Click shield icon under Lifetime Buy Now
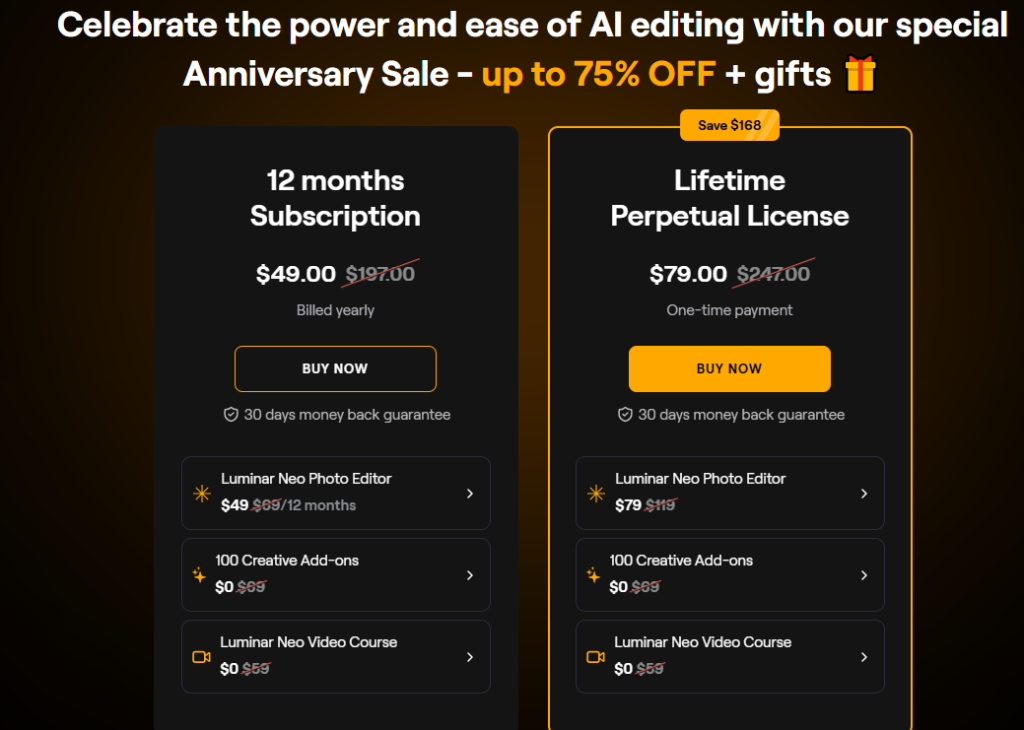The image size is (1024, 730). [625, 415]
